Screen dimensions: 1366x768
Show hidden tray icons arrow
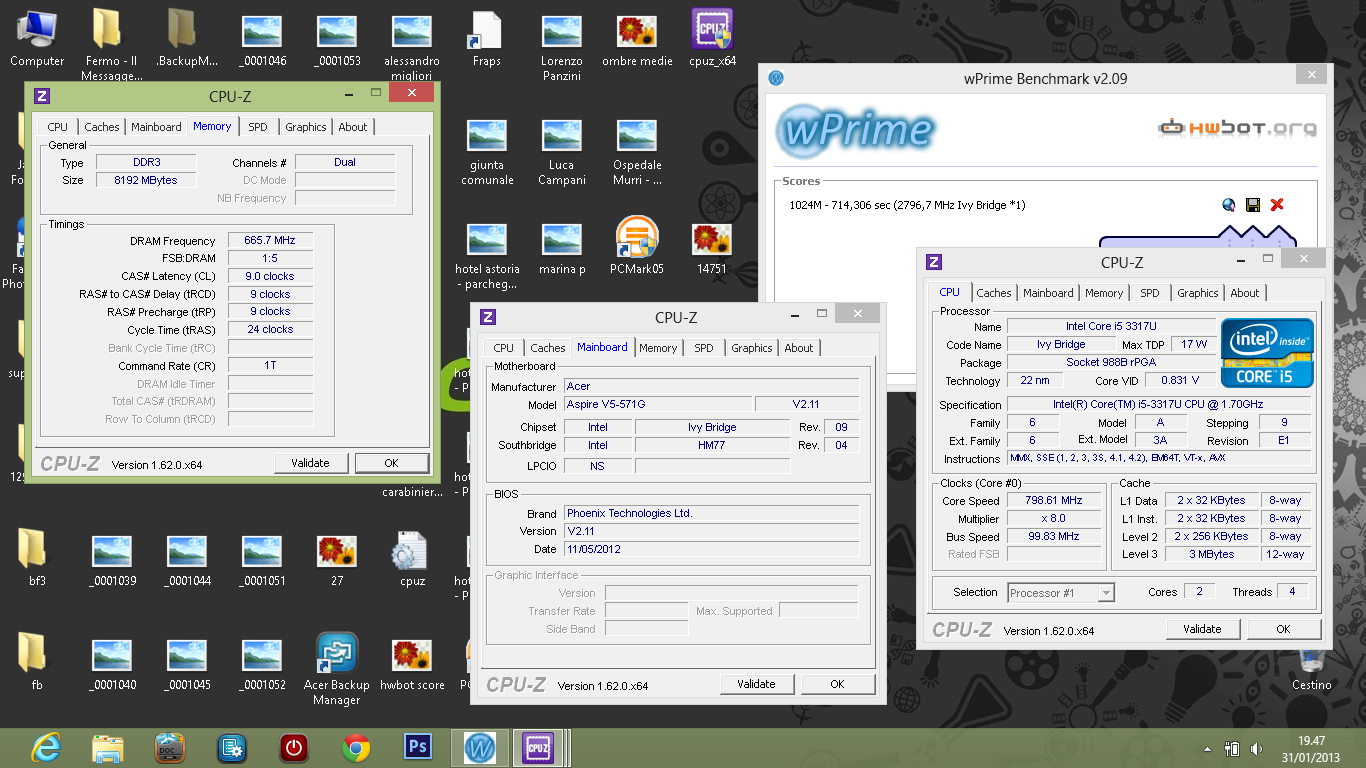tap(1206, 749)
